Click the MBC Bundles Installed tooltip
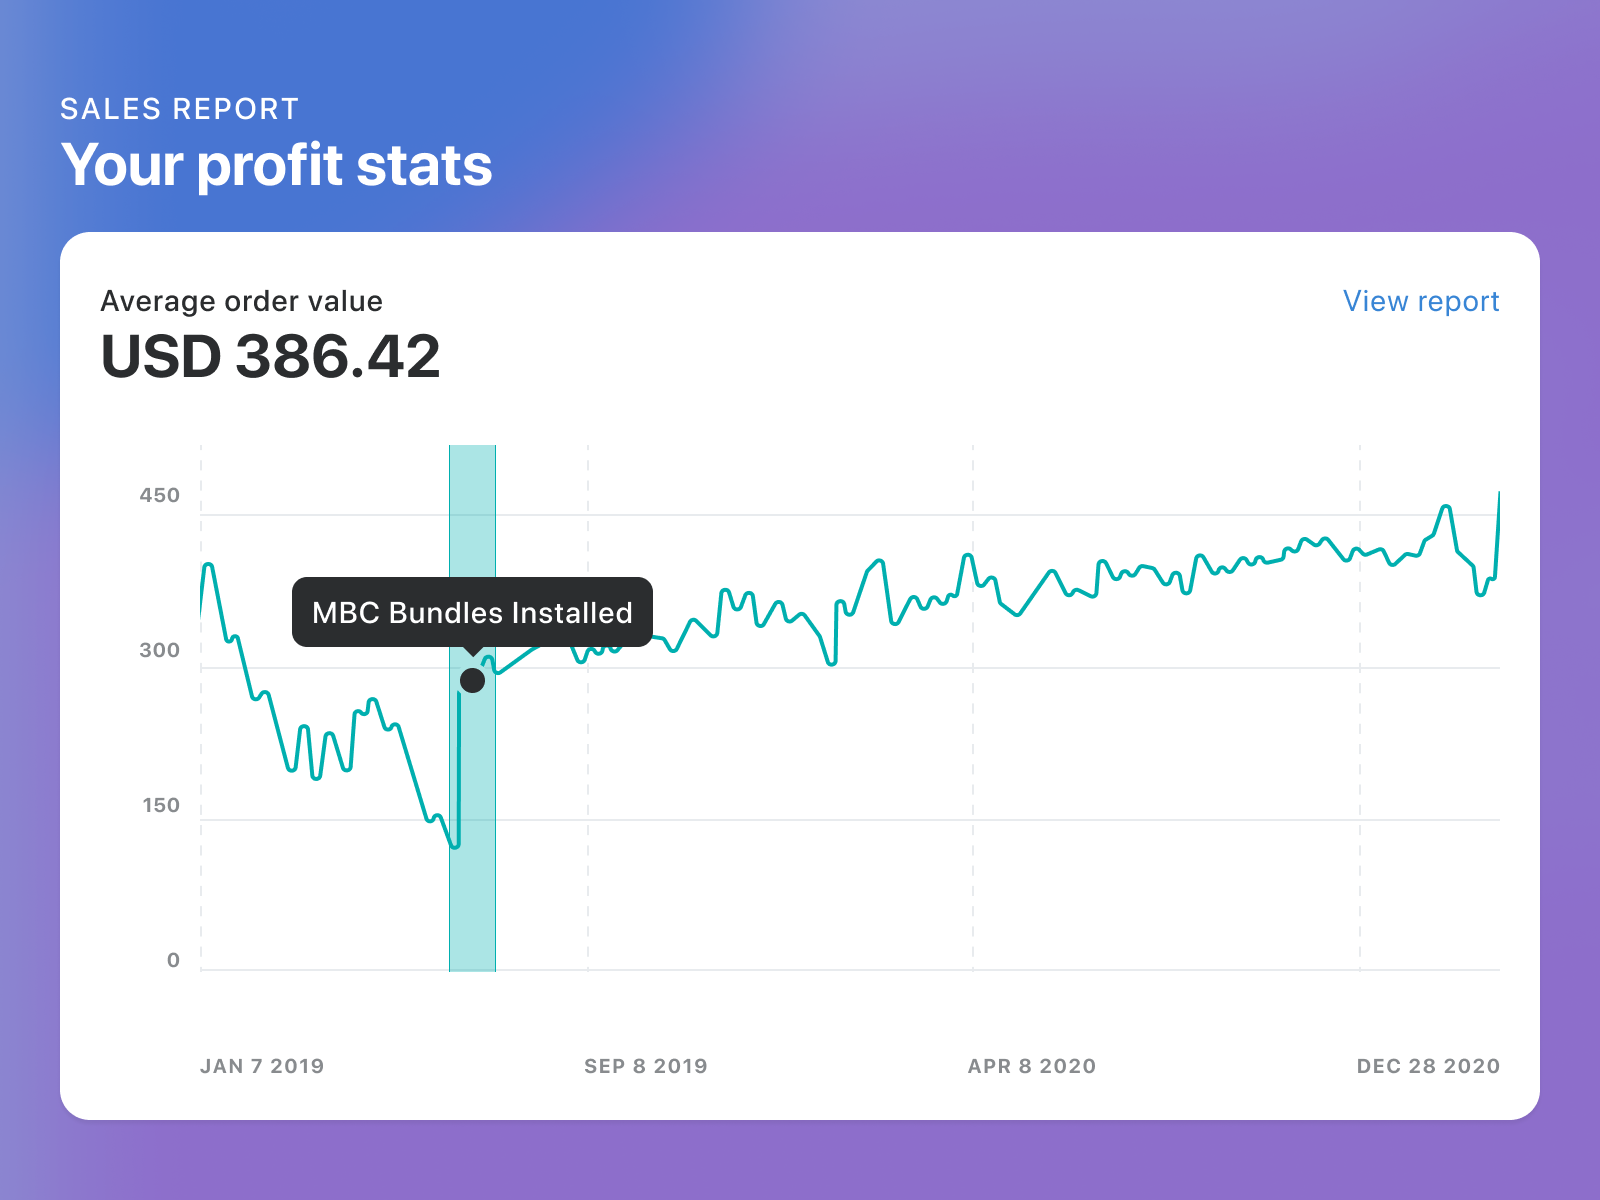 [472, 612]
